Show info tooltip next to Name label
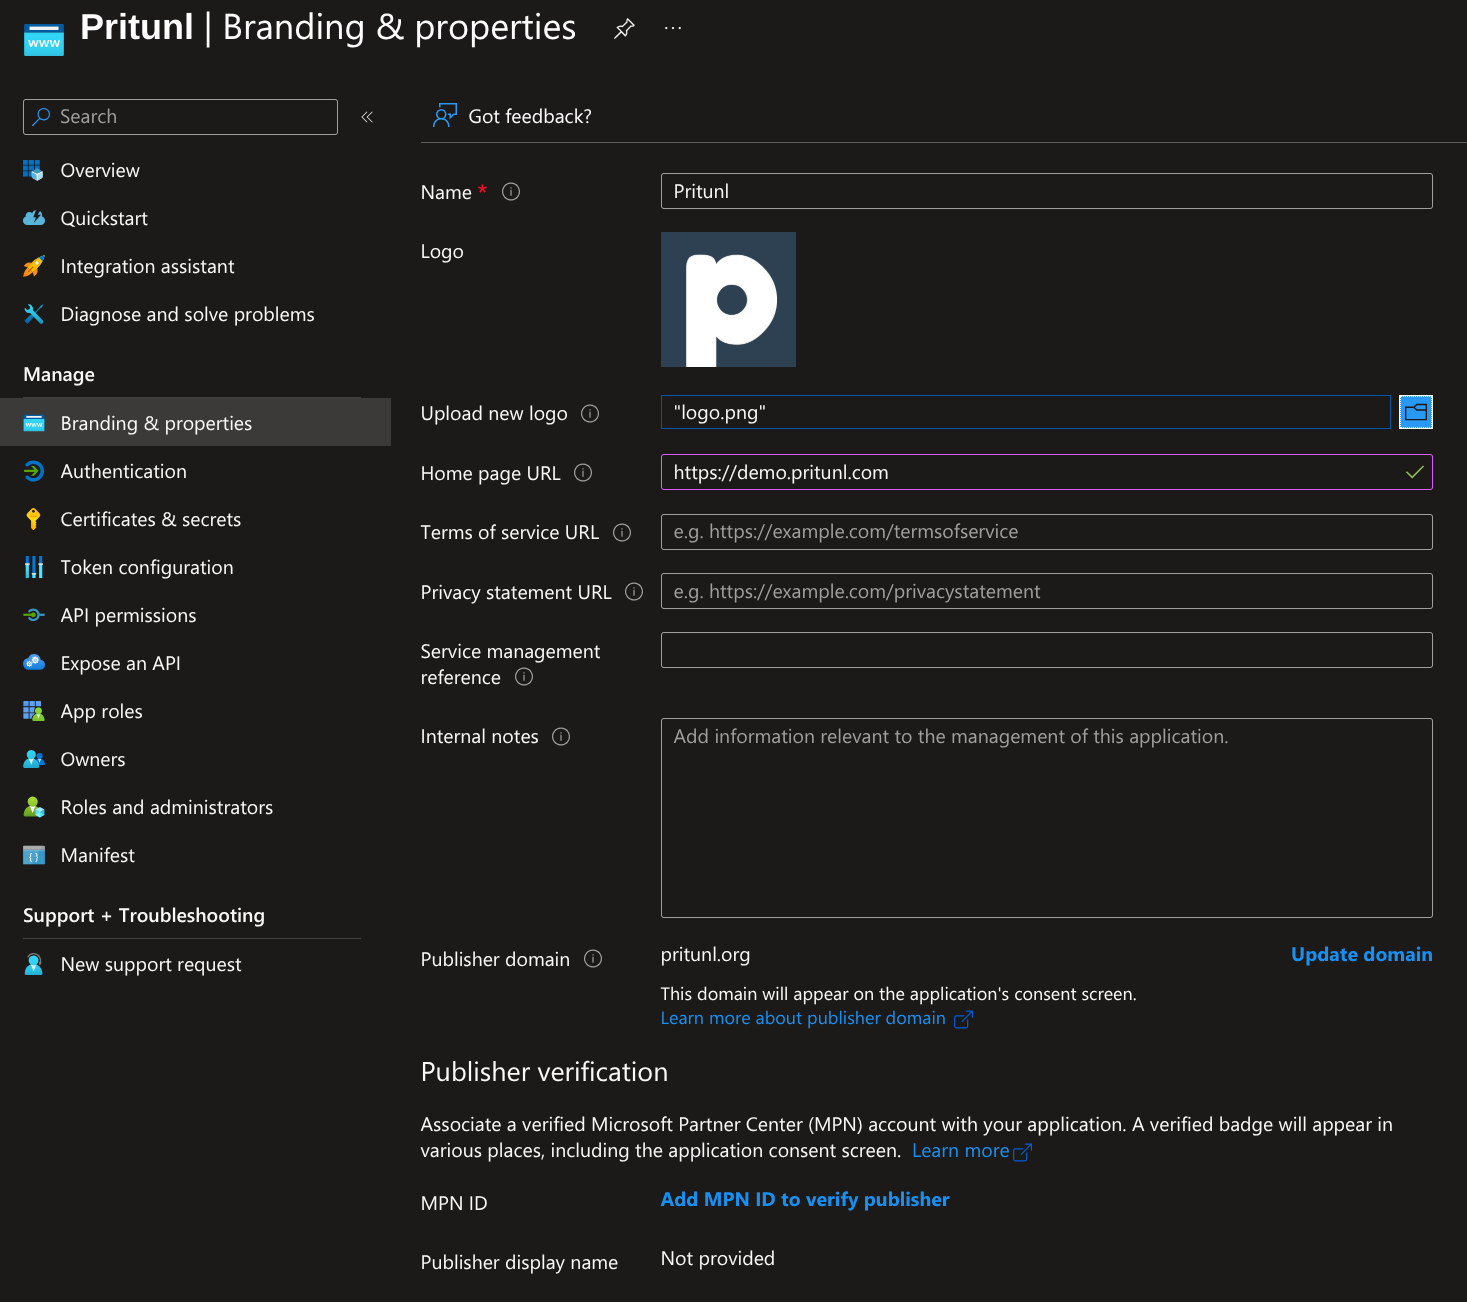 tap(511, 192)
